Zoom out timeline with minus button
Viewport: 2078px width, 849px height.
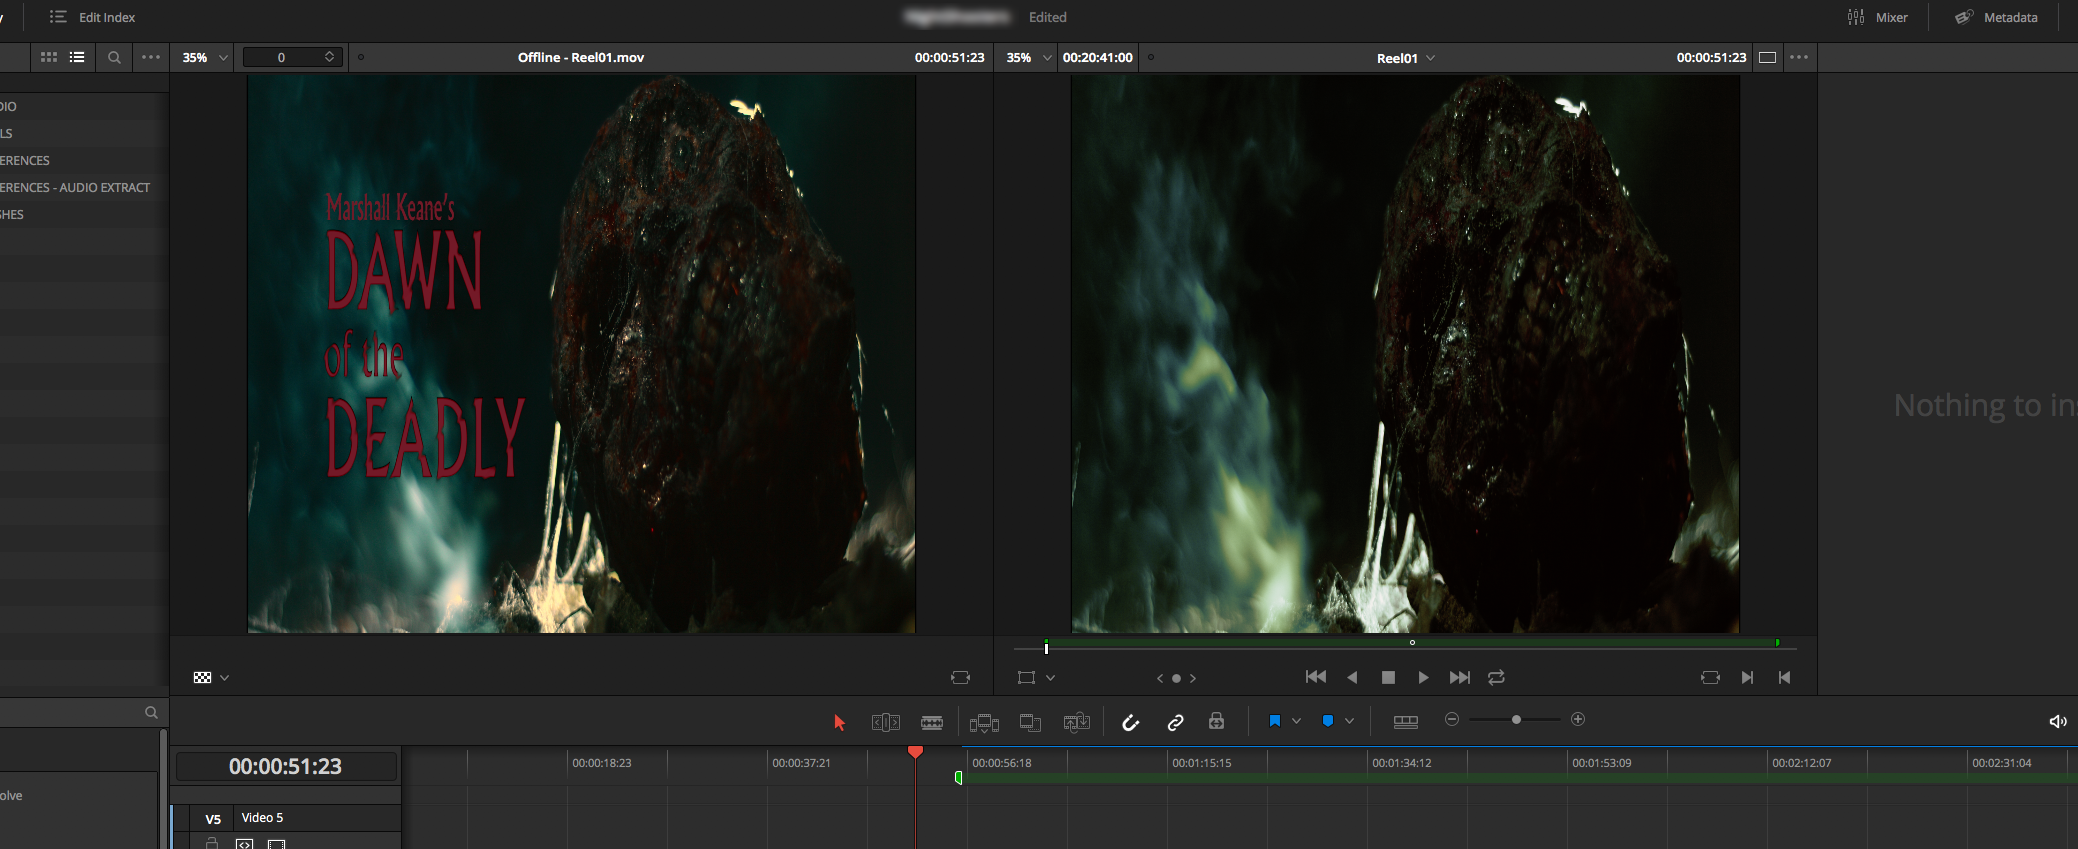[x=1452, y=719]
